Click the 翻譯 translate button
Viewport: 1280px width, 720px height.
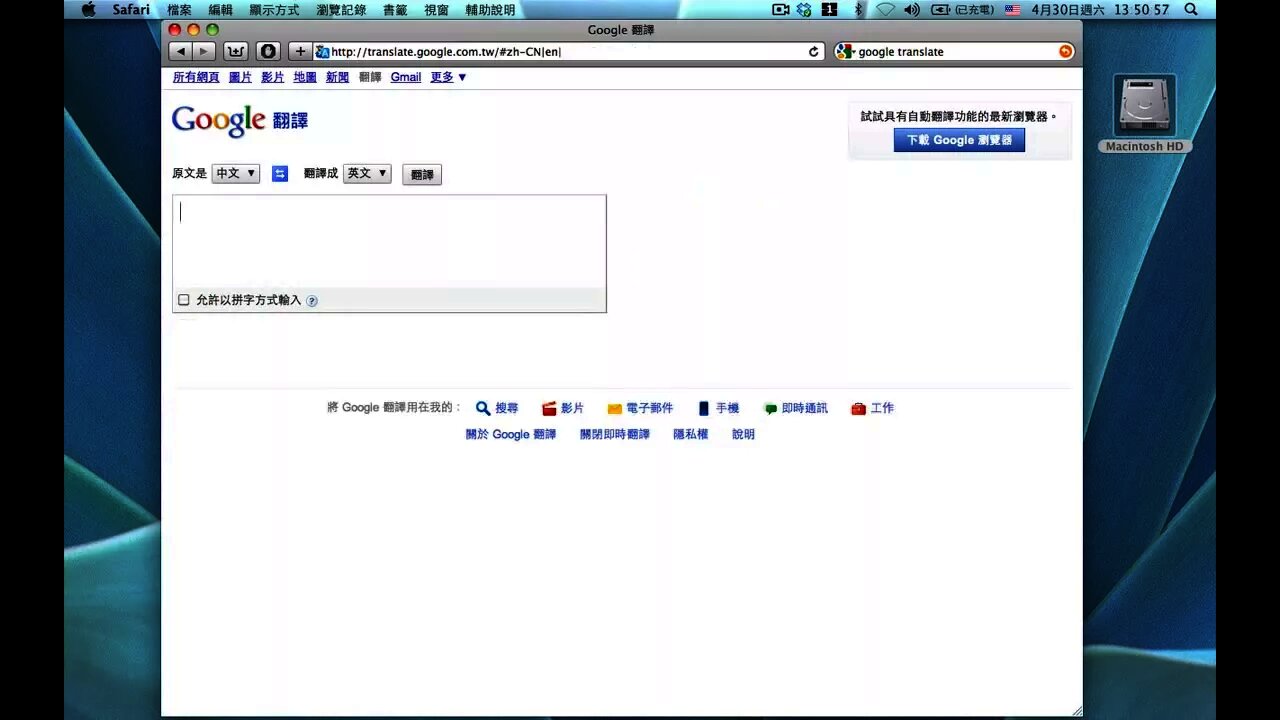point(422,175)
